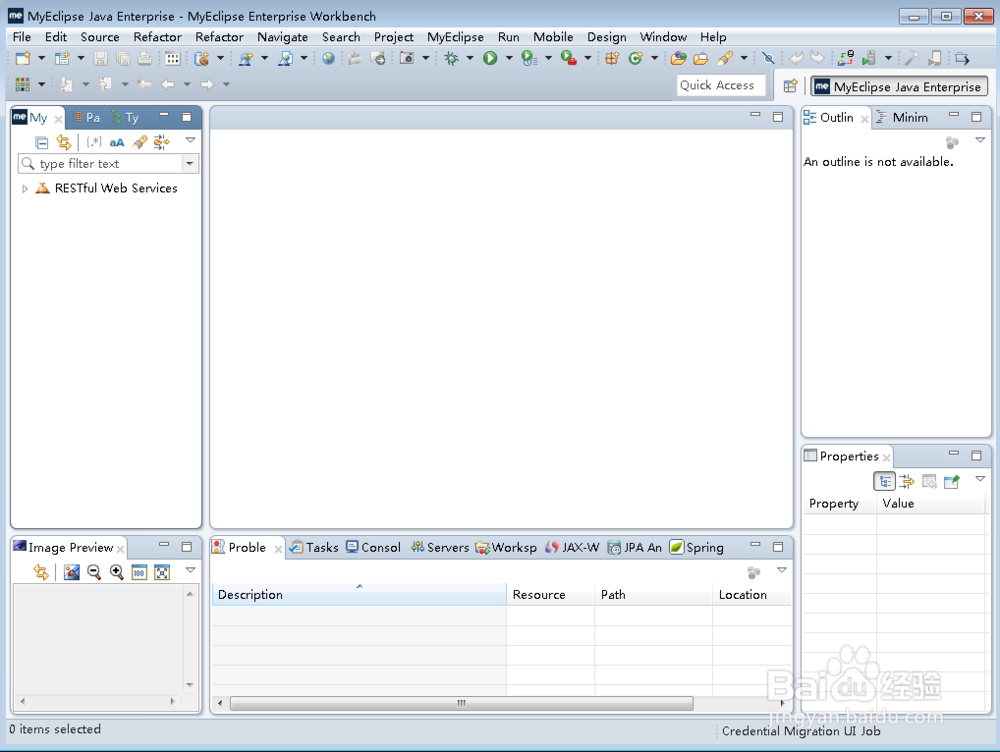Sort by the Description column header
The height and width of the screenshot is (752, 1000).
click(359, 594)
